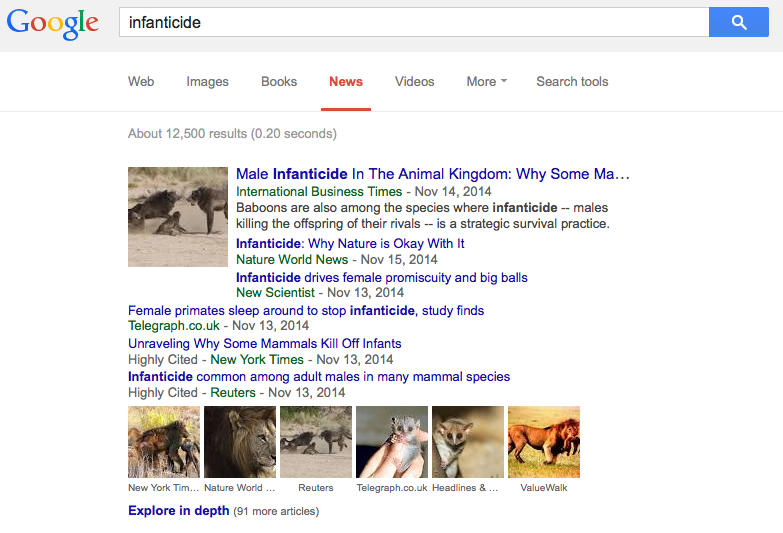783x533 pixels.
Task: Click the ValueWalk lion carrying cub thumbnail
Action: coord(544,442)
